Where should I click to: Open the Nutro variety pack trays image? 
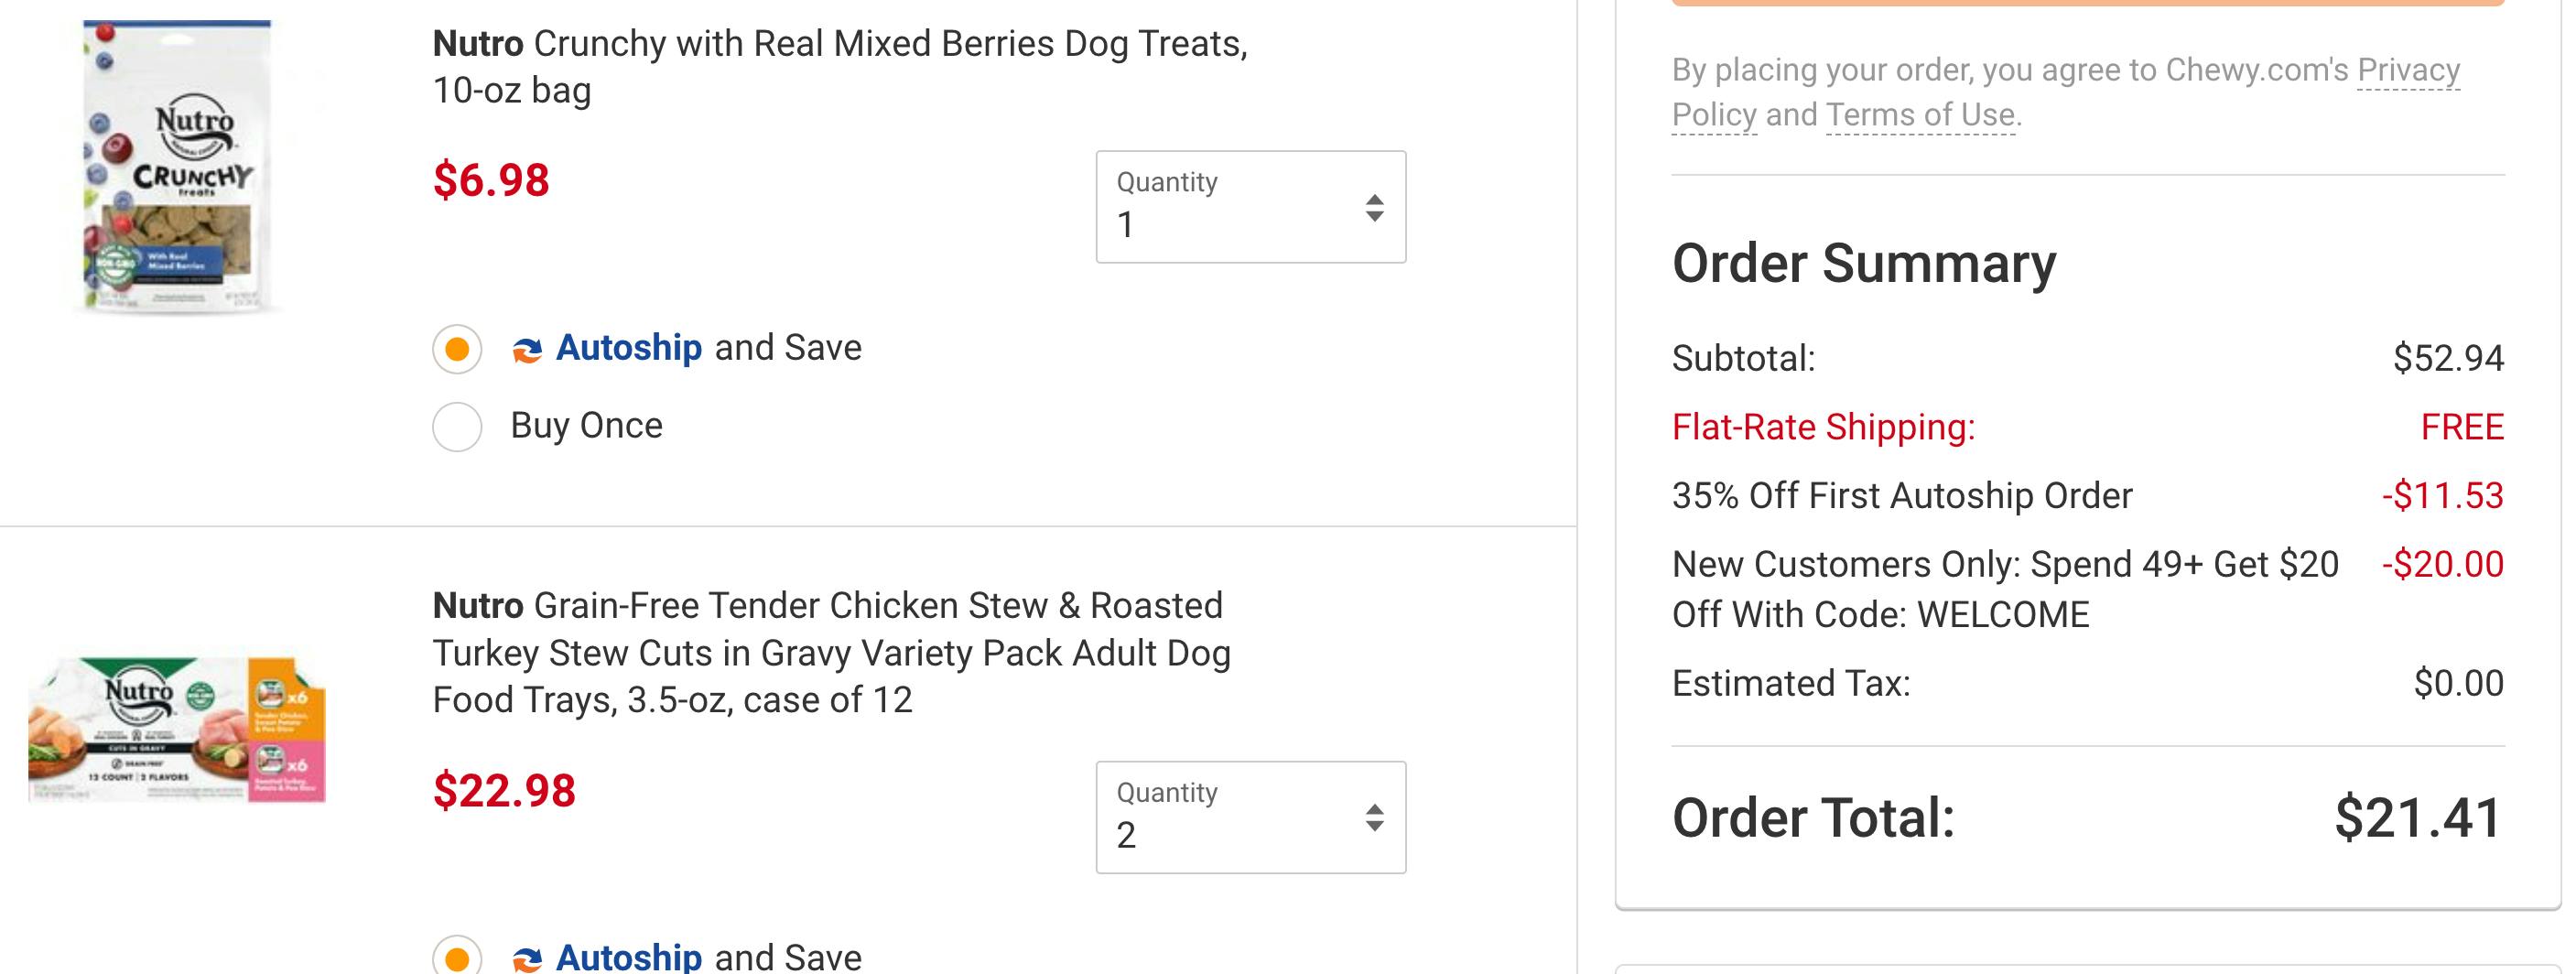177,729
